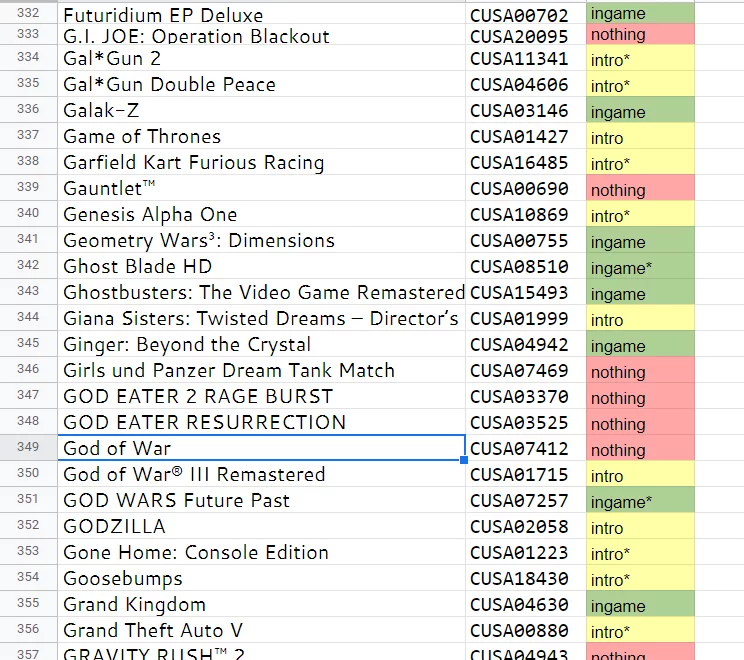This screenshot has height=660, width=744.
Task: Select 'ingame' status for Futuridium EP Deluxe
Action: [x=640, y=13]
